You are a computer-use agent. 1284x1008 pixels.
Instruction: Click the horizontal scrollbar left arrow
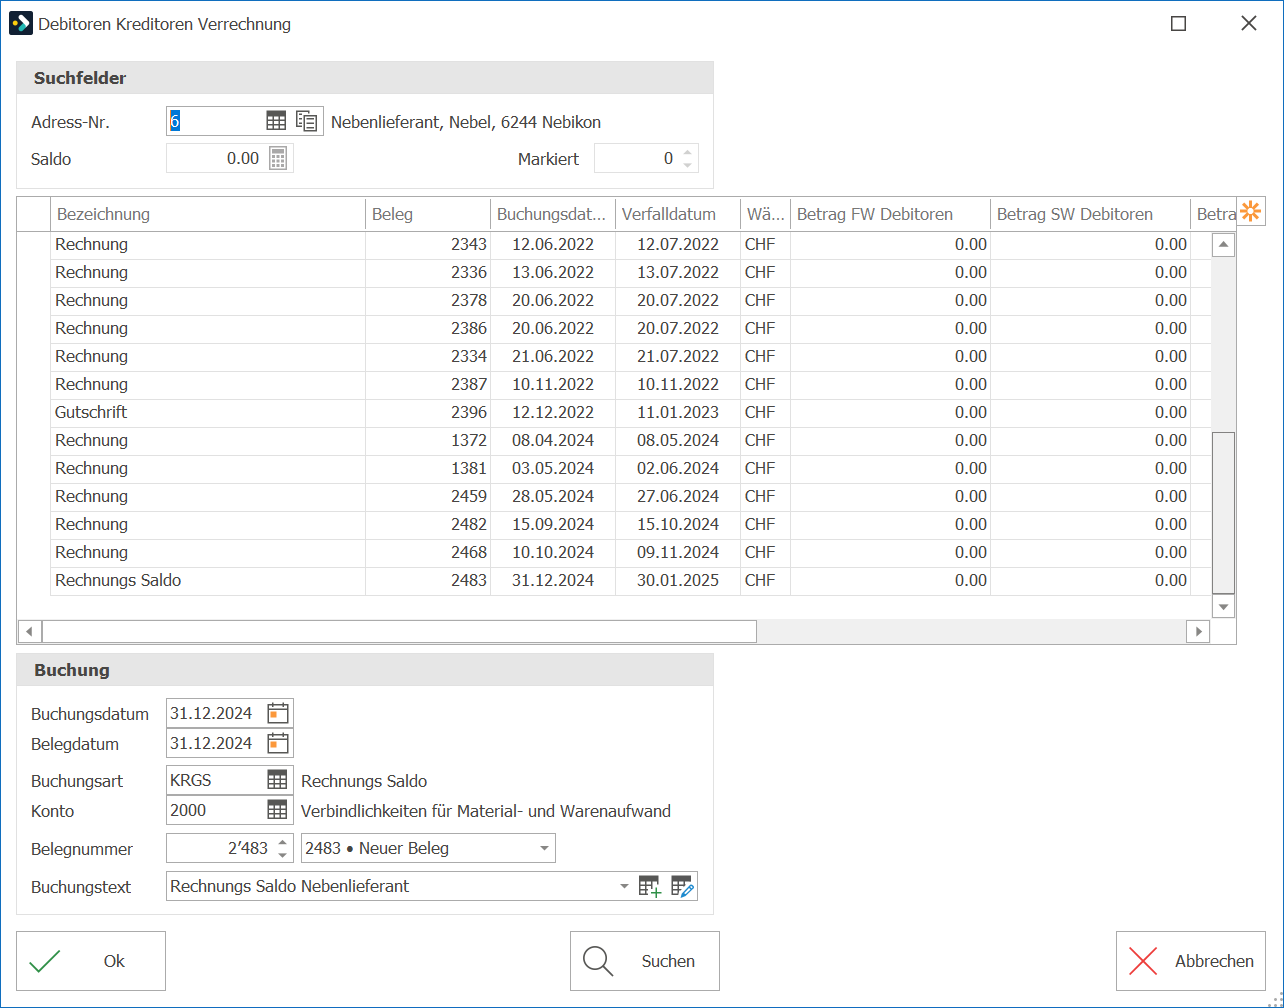click(x=29, y=631)
